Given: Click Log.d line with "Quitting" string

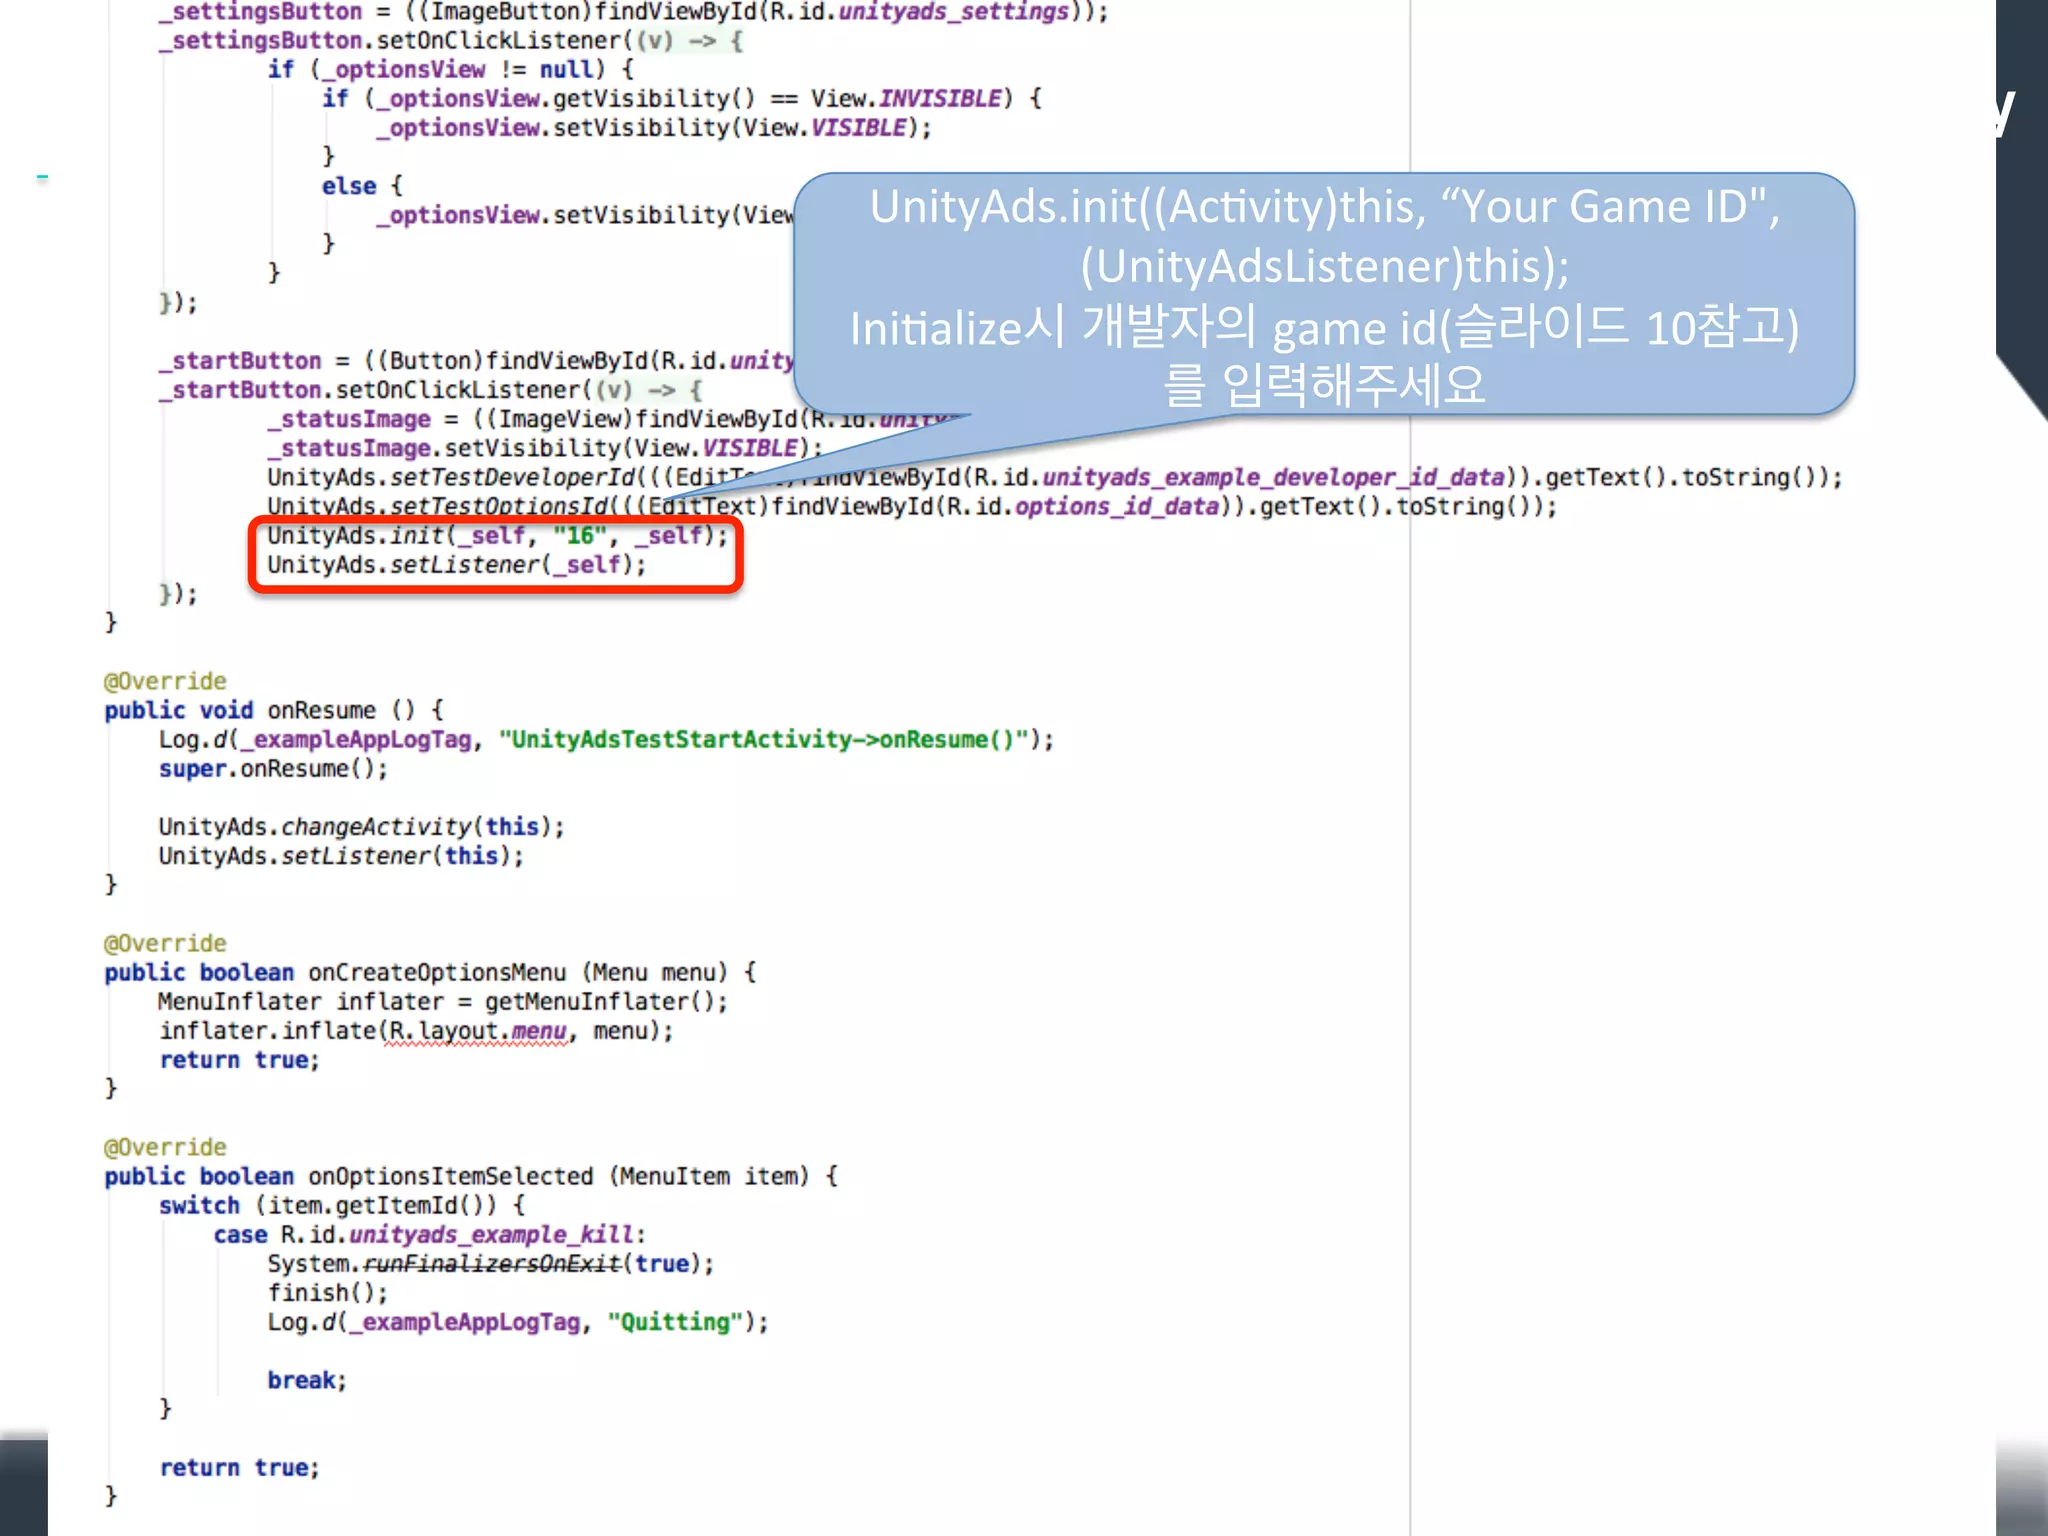Looking at the screenshot, I should (518, 1322).
